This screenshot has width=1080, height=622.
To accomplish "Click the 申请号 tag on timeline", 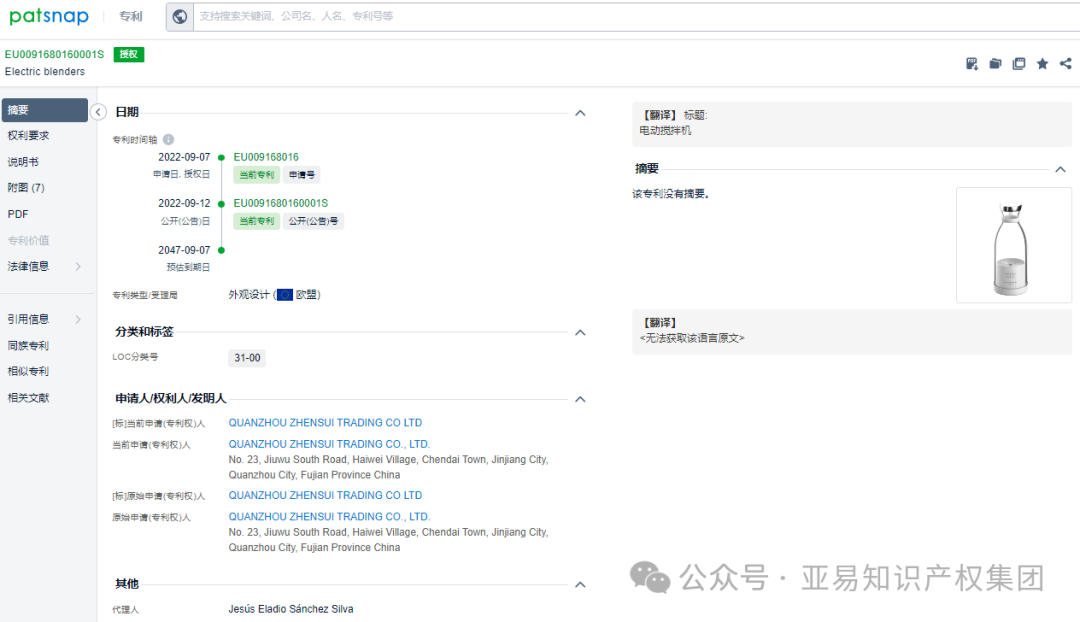I will pyautogui.click(x=302, y=175).
